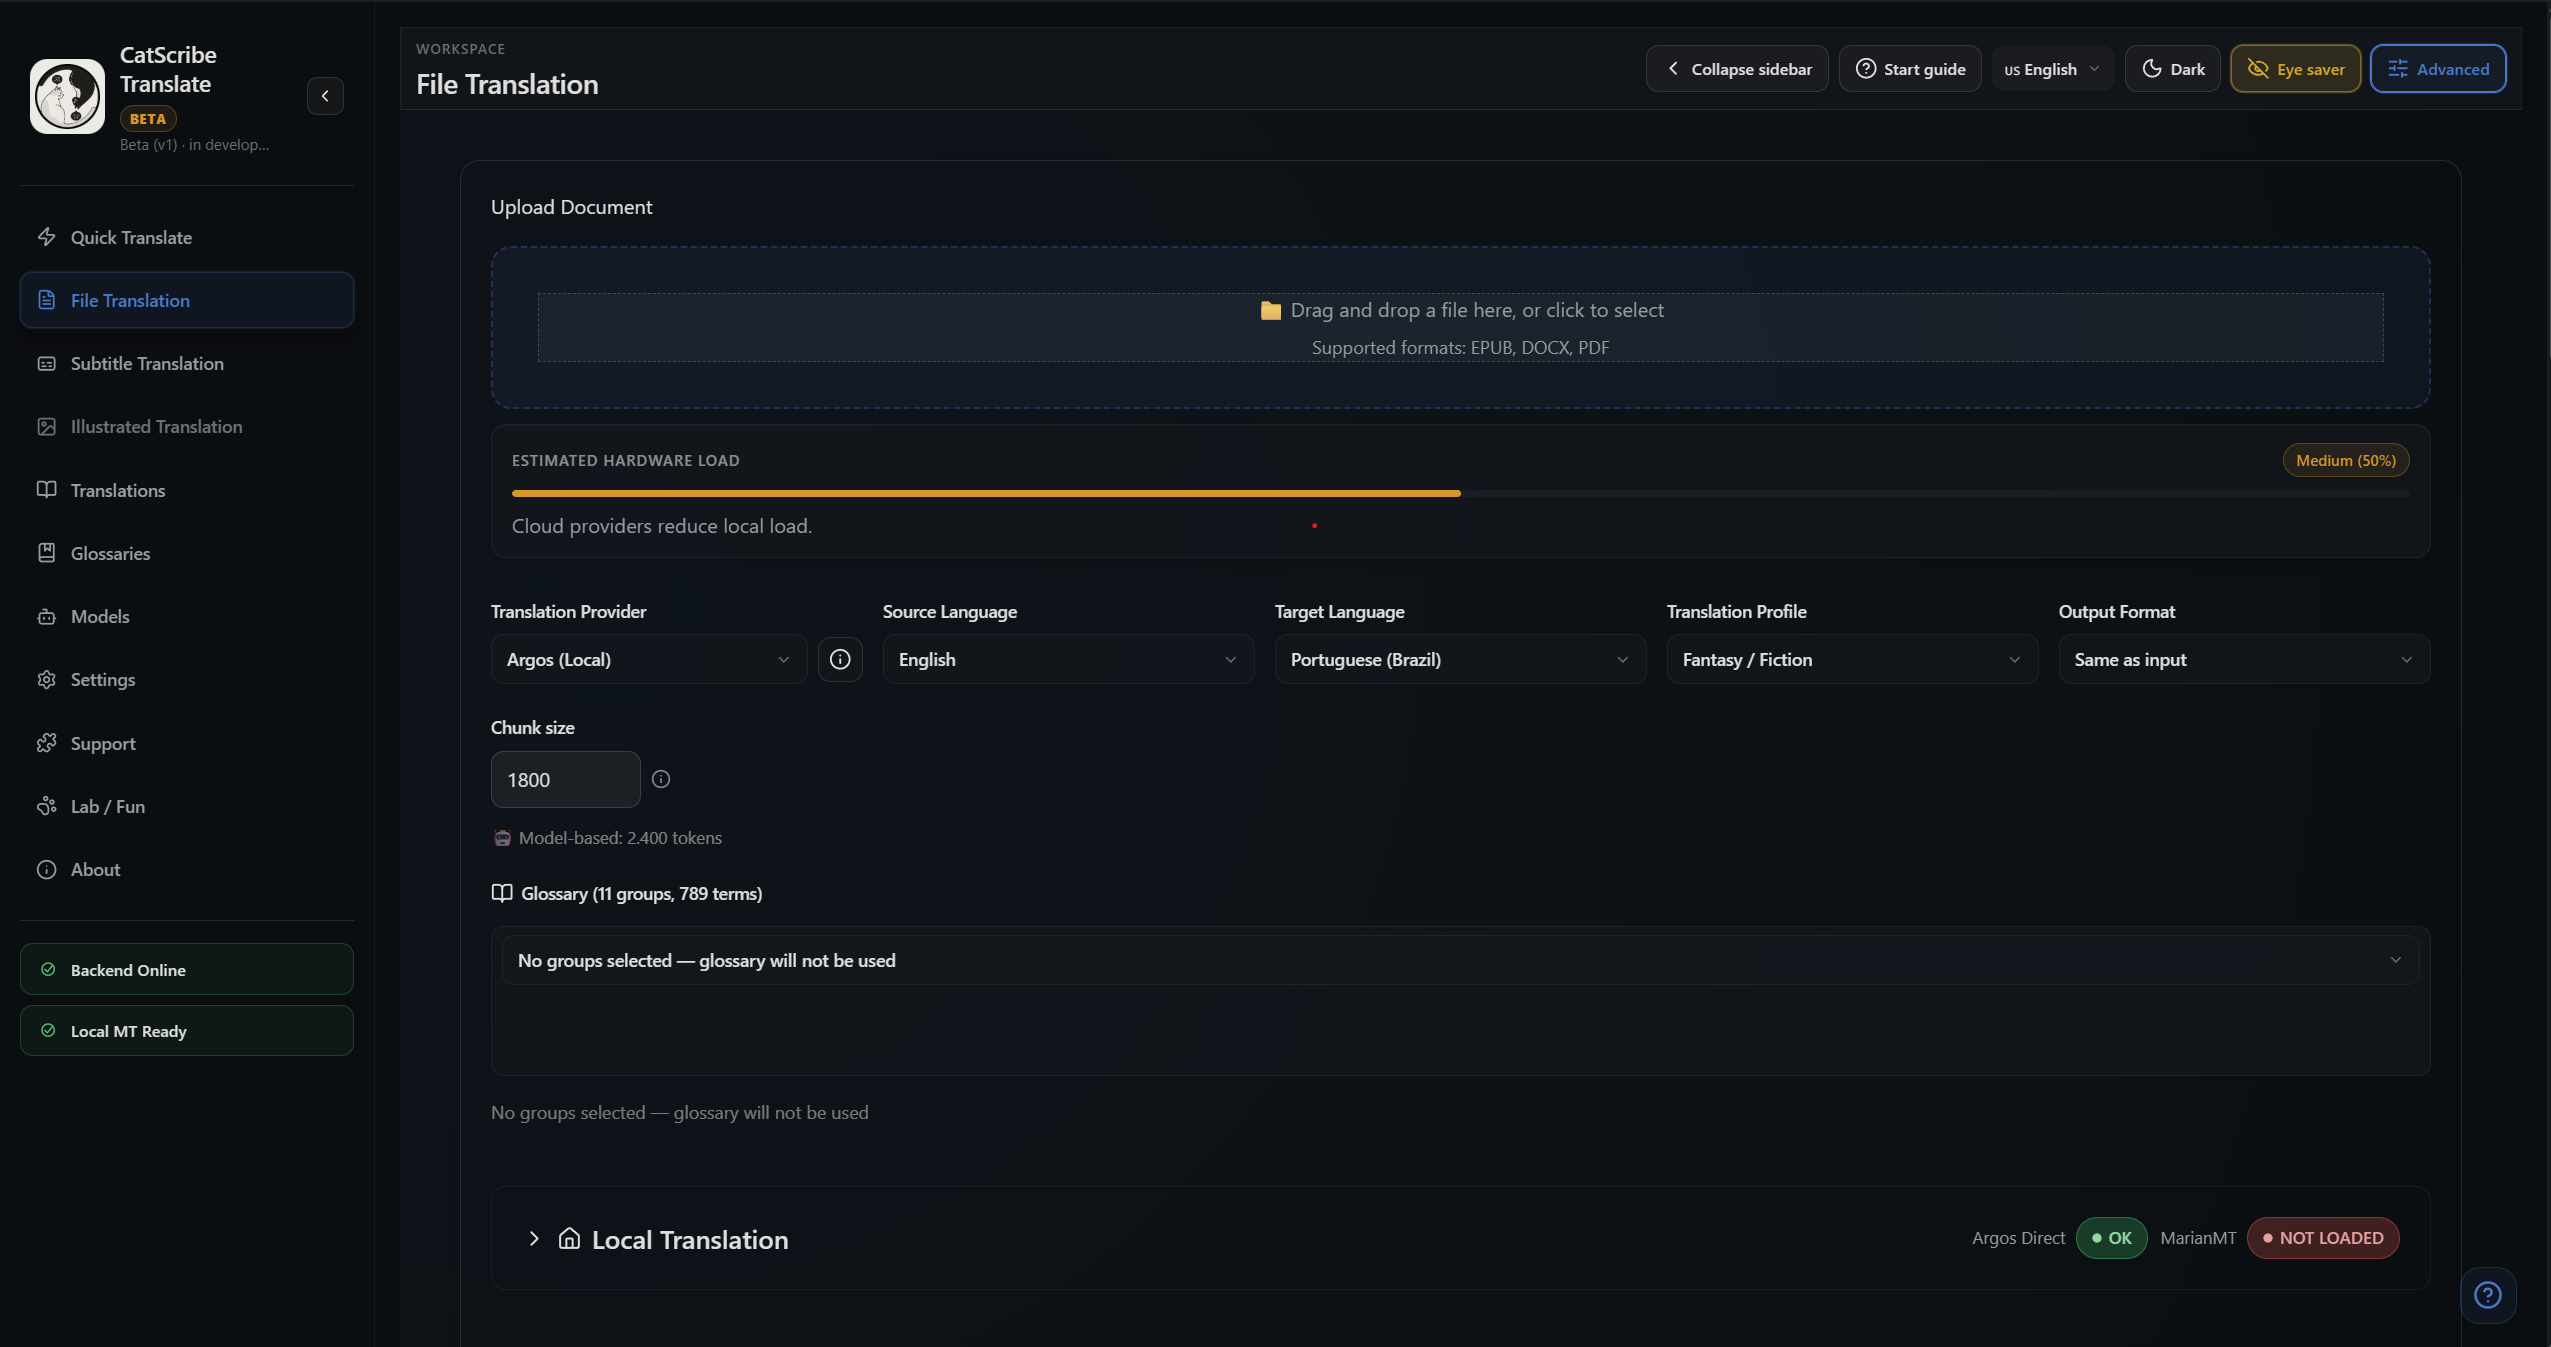2551x1347 pixels.
Task: Open the Target Language dropdown
Action: [x=1459, y=659]
